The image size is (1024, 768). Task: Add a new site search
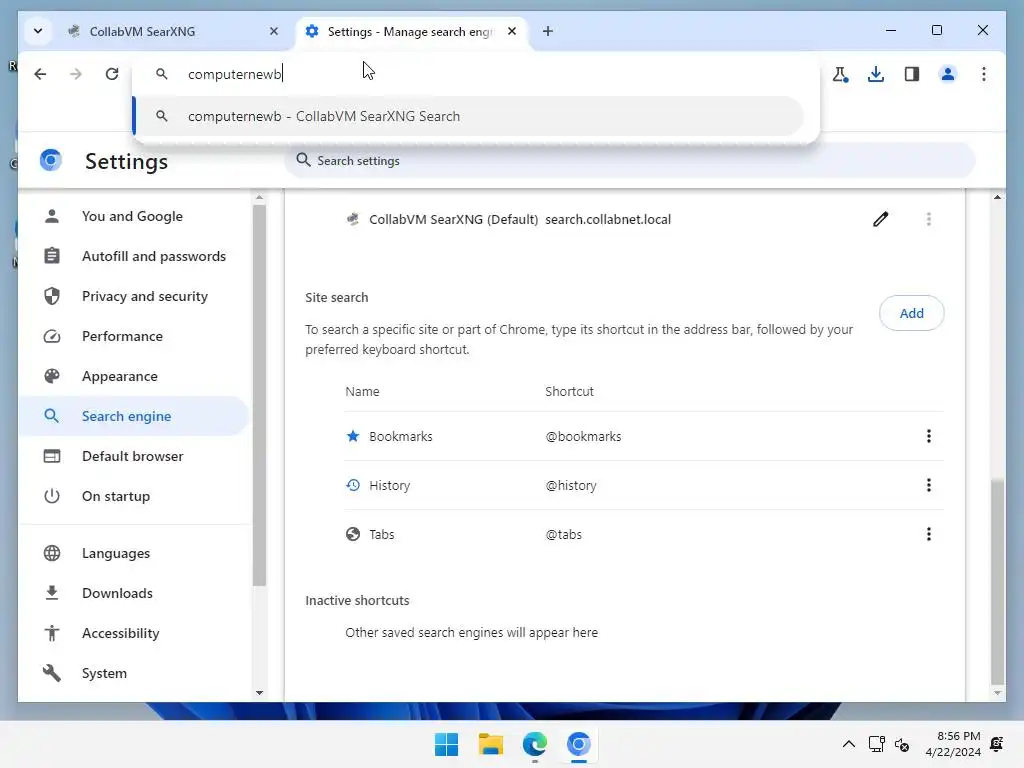(911, 313)
